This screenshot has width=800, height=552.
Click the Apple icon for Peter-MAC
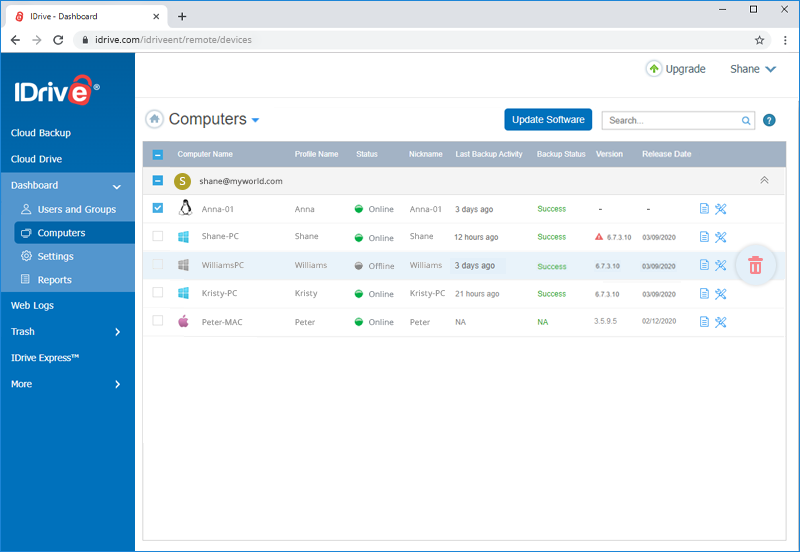[x=184, y=321]
